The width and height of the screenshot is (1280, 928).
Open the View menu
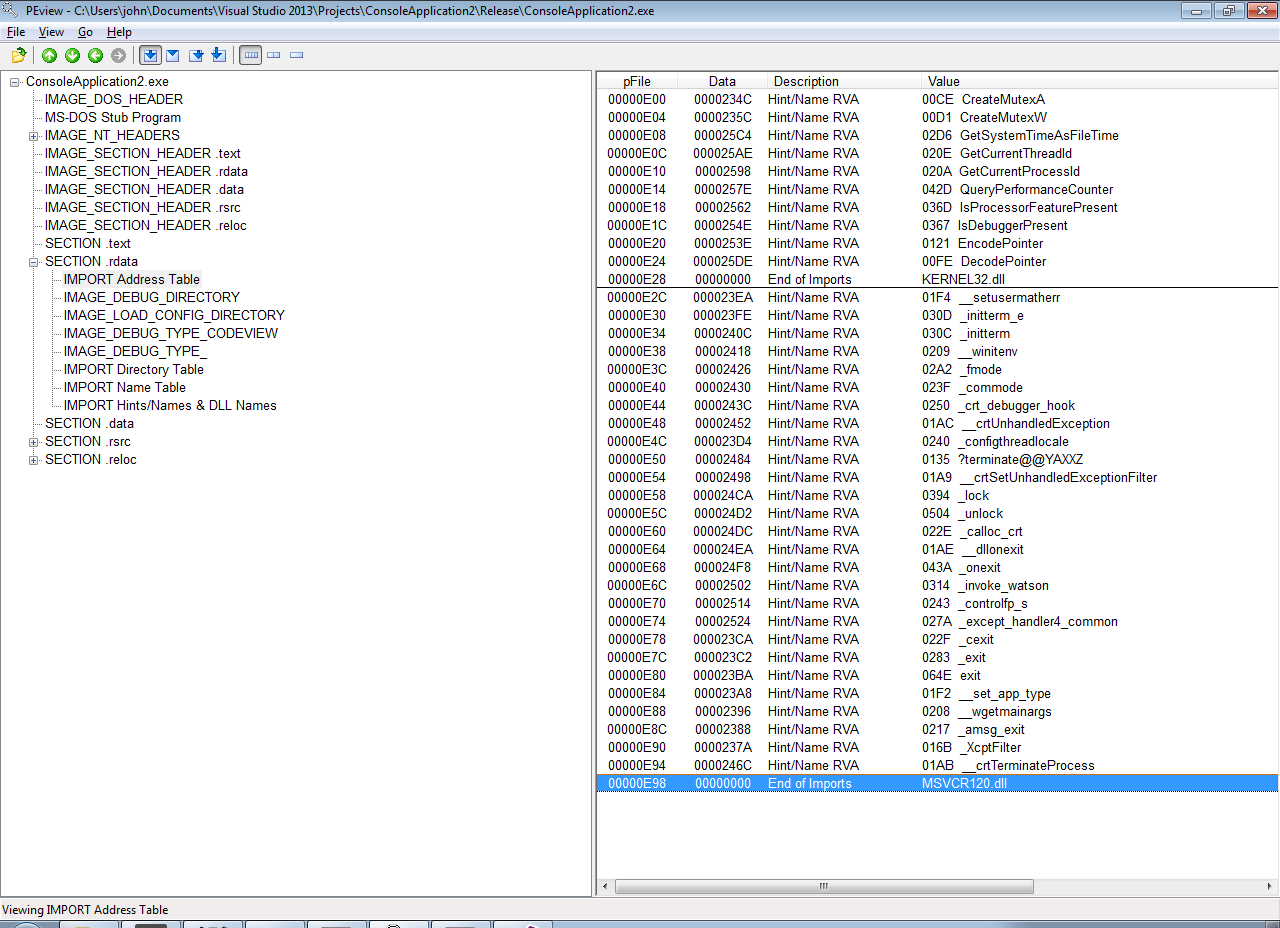51,31
